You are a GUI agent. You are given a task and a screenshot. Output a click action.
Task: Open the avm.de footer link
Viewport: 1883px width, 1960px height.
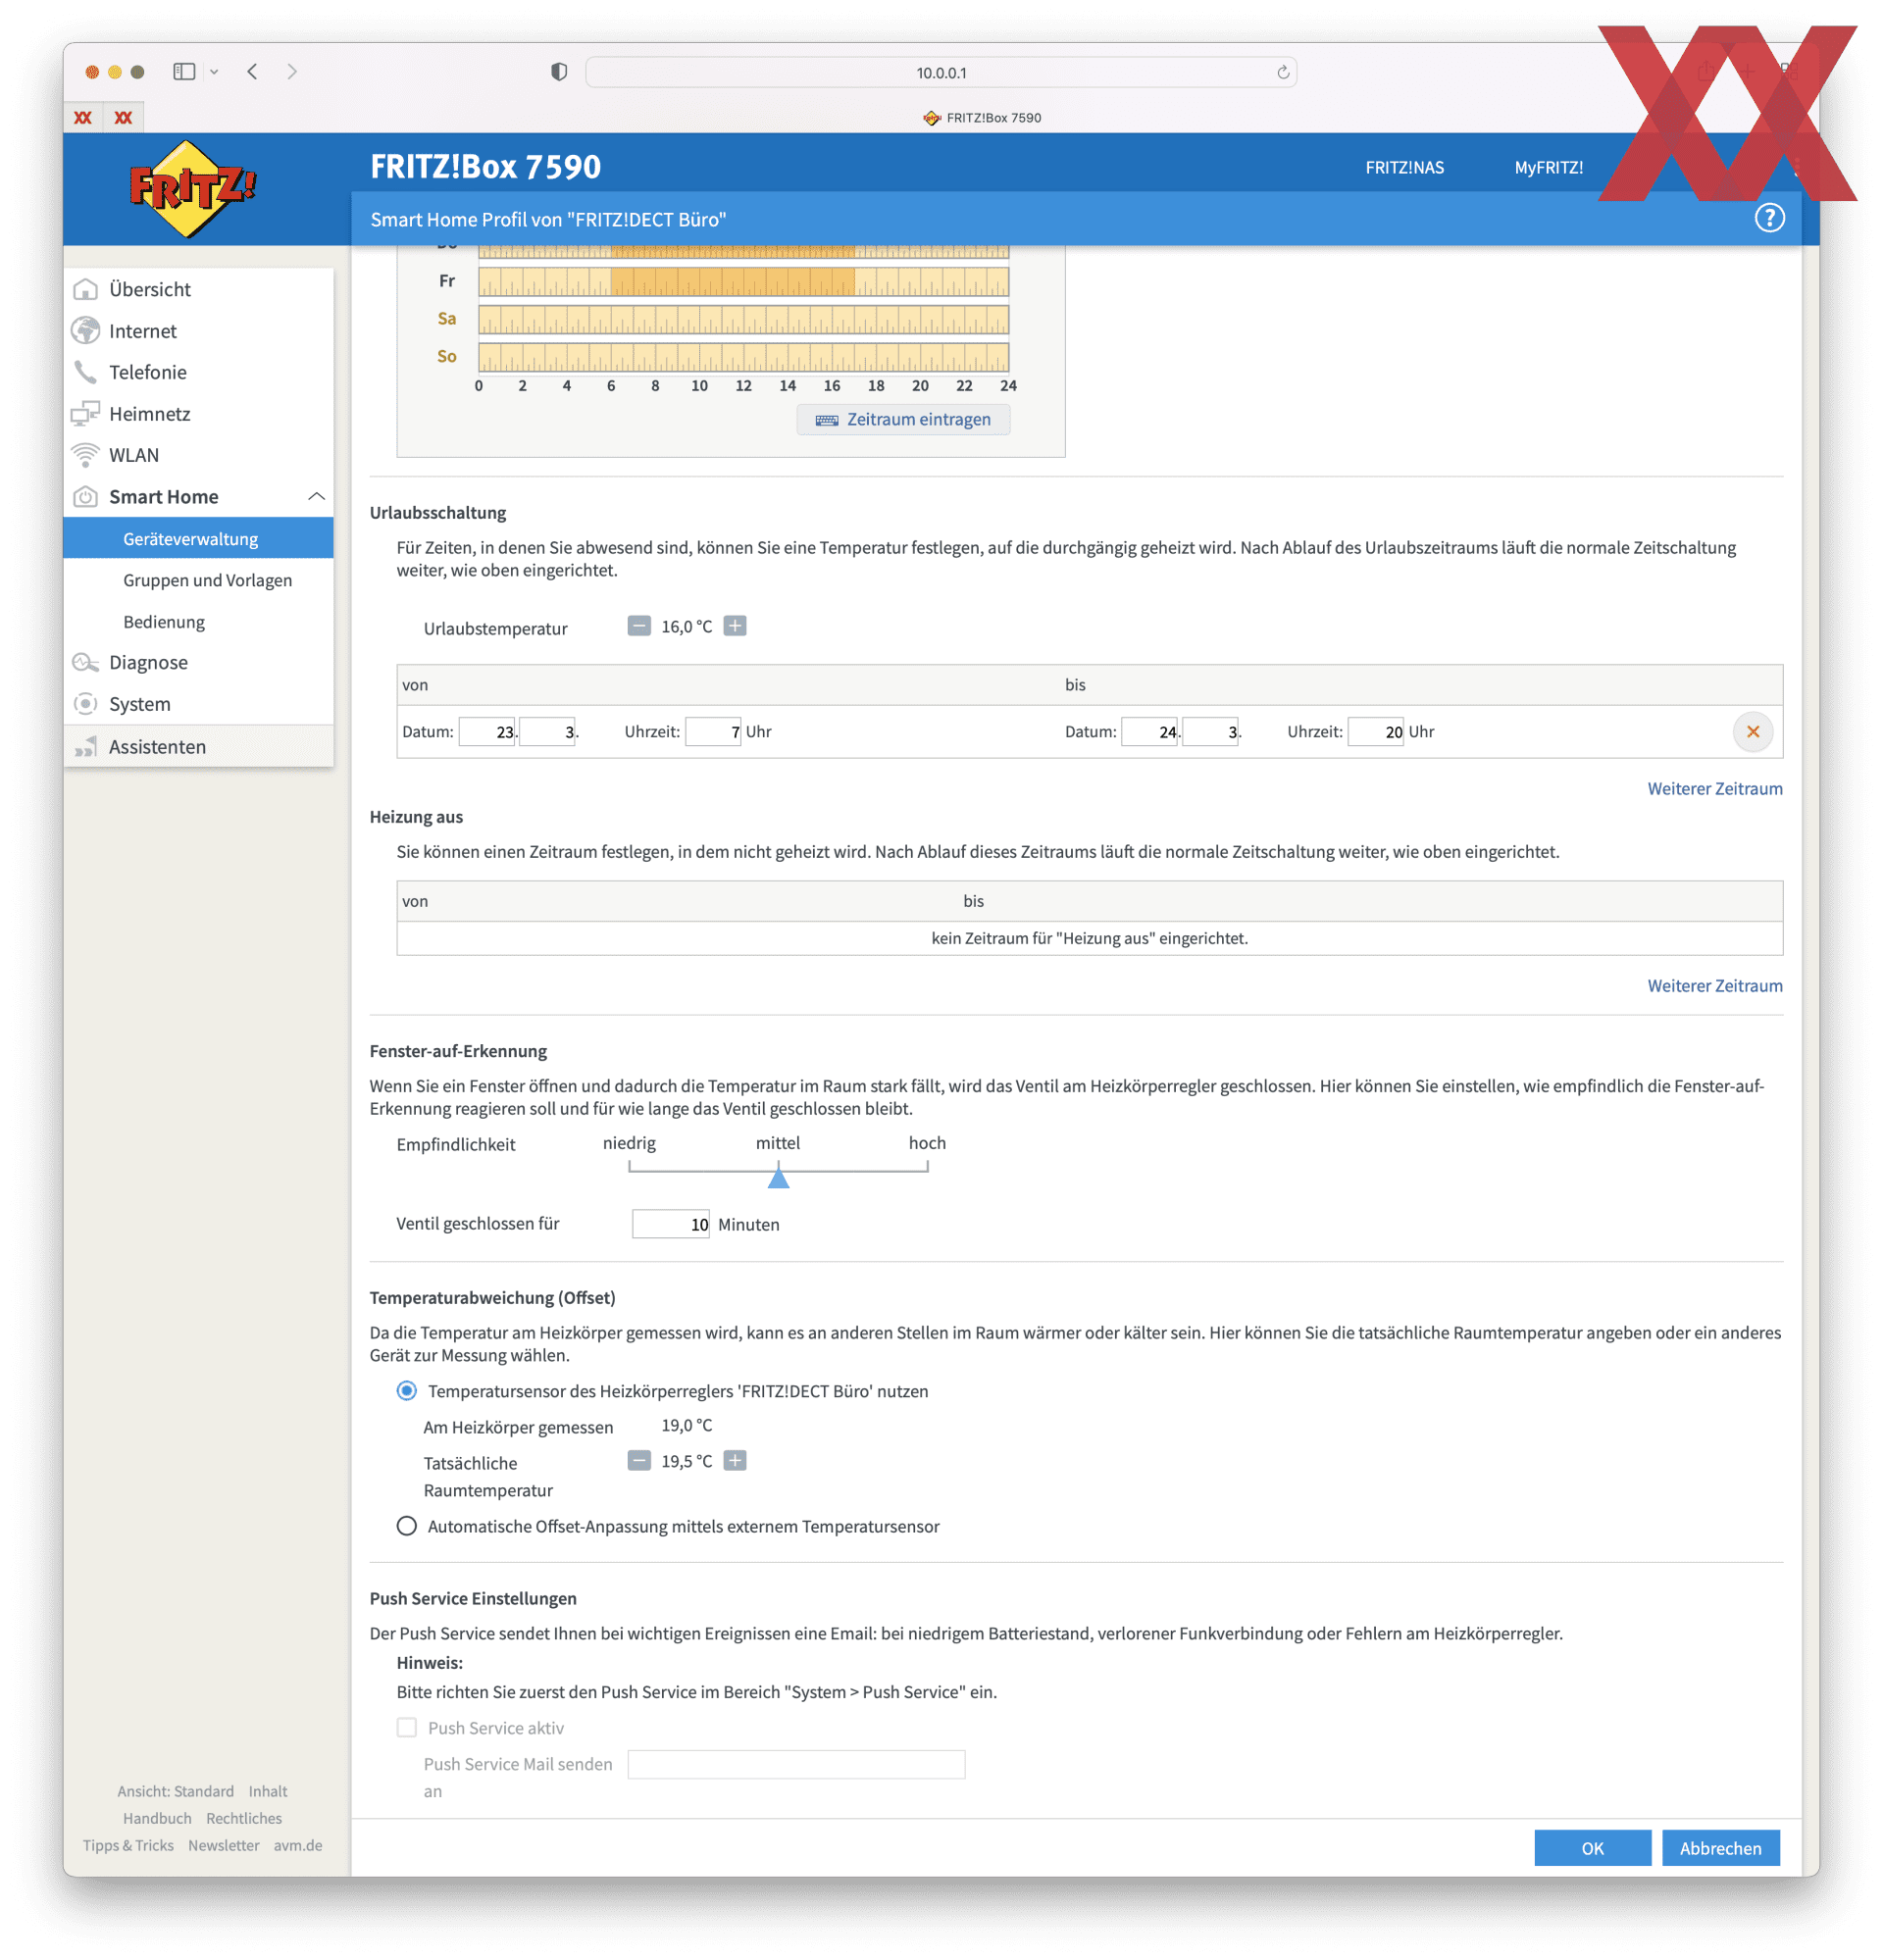coord(298,1845)
